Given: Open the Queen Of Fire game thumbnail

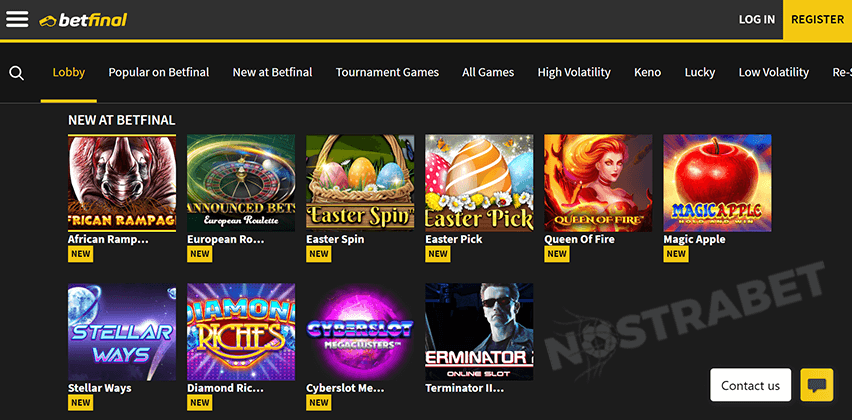Looking at the screenshot, I should point(598,183).
